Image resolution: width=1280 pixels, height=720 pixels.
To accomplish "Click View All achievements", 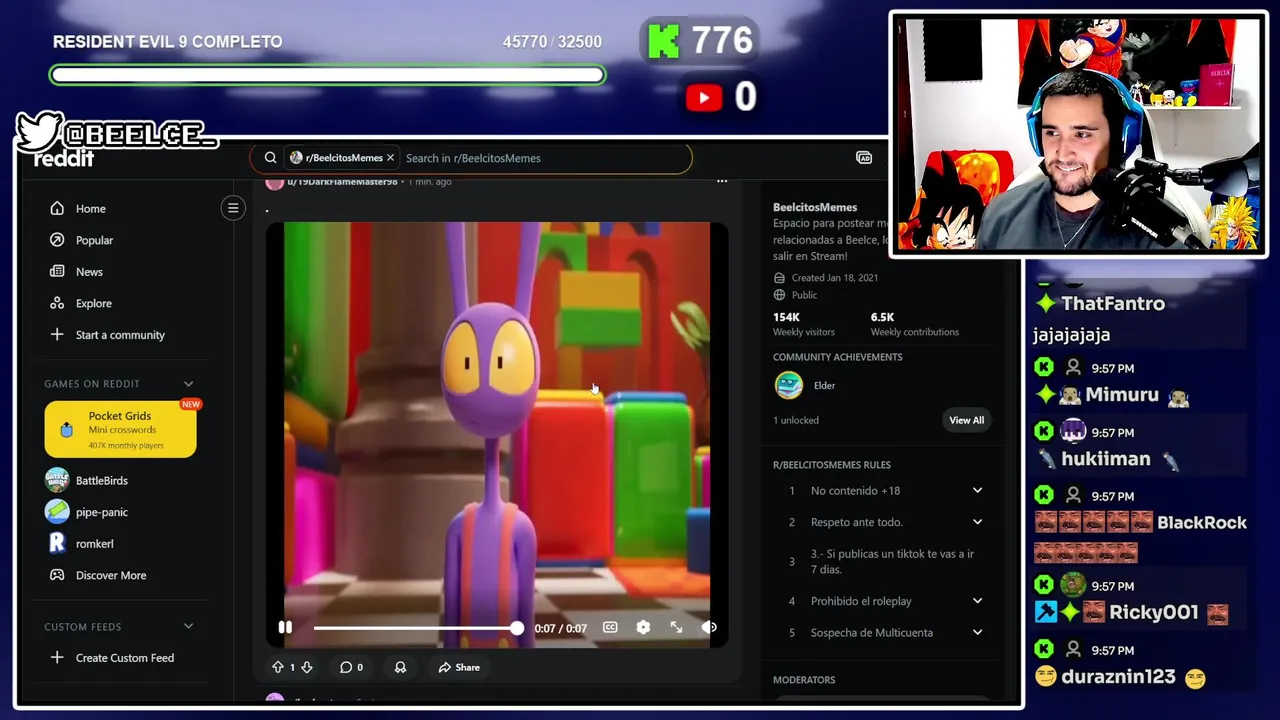I will click(966, 420).
